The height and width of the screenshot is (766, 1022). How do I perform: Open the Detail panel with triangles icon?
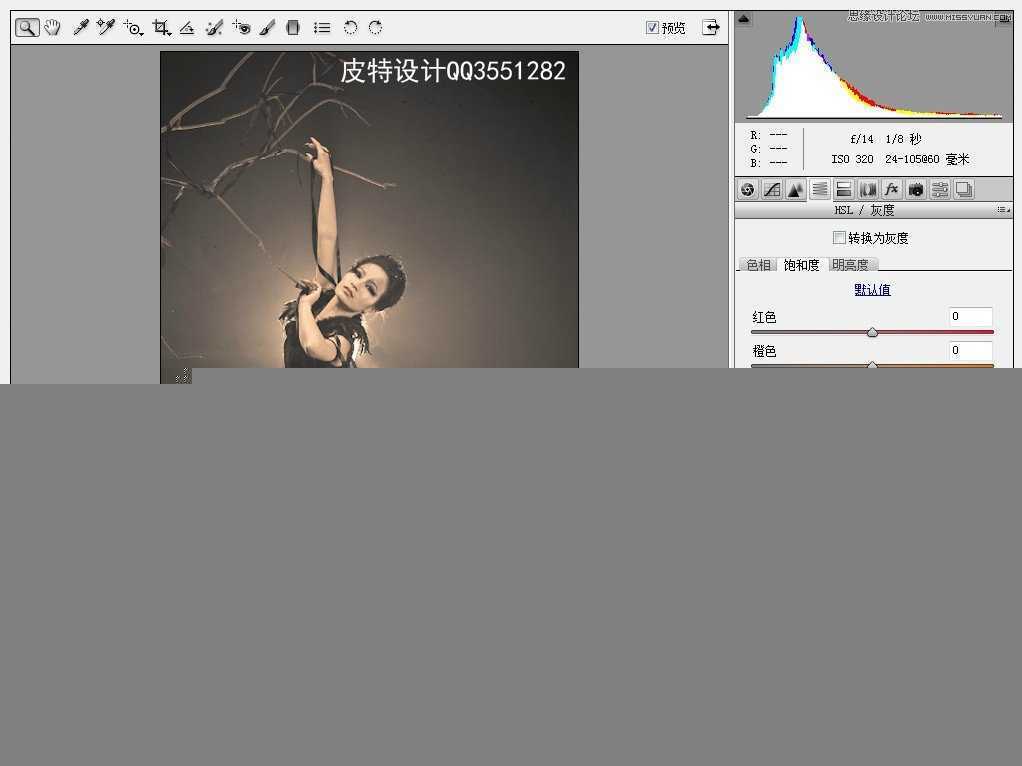(x=796, y=190)
